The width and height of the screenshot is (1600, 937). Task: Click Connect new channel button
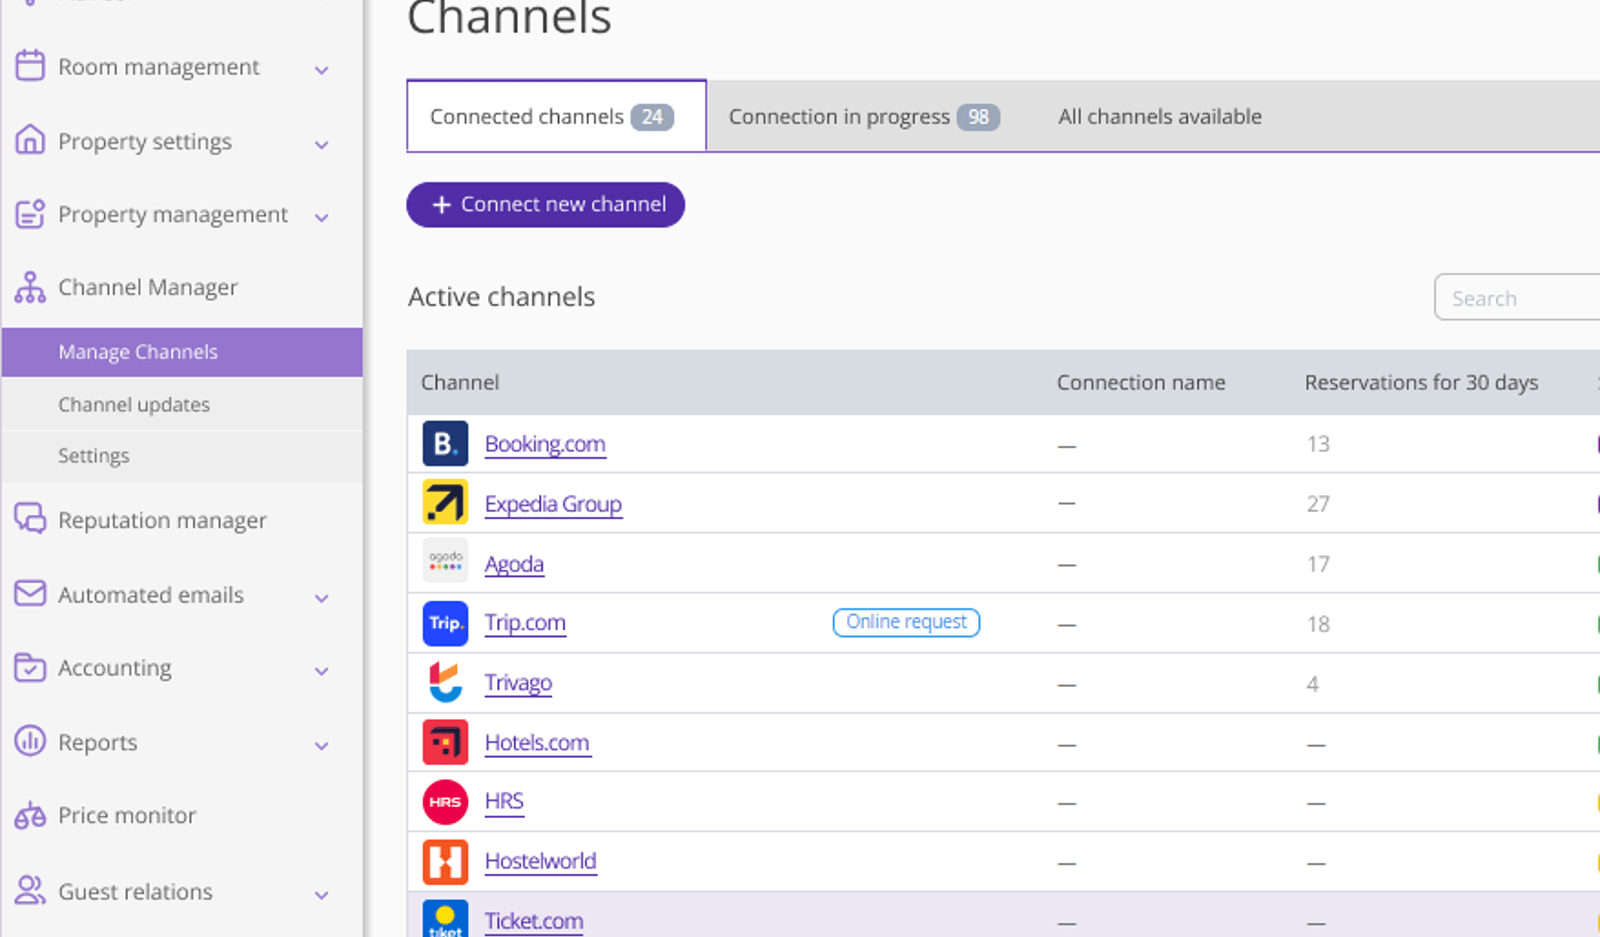pyautogui.click(x=545, y=204)
